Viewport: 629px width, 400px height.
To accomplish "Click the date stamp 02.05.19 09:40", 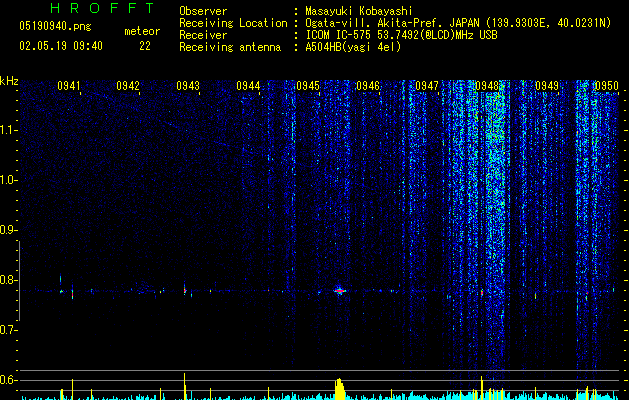I will pyautogui.click(x=61, y=46).
